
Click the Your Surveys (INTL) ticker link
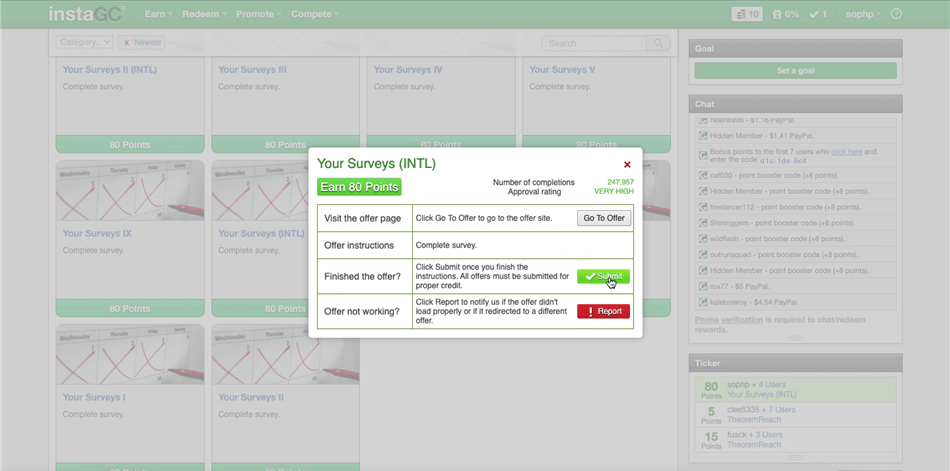tap(762, 394)
